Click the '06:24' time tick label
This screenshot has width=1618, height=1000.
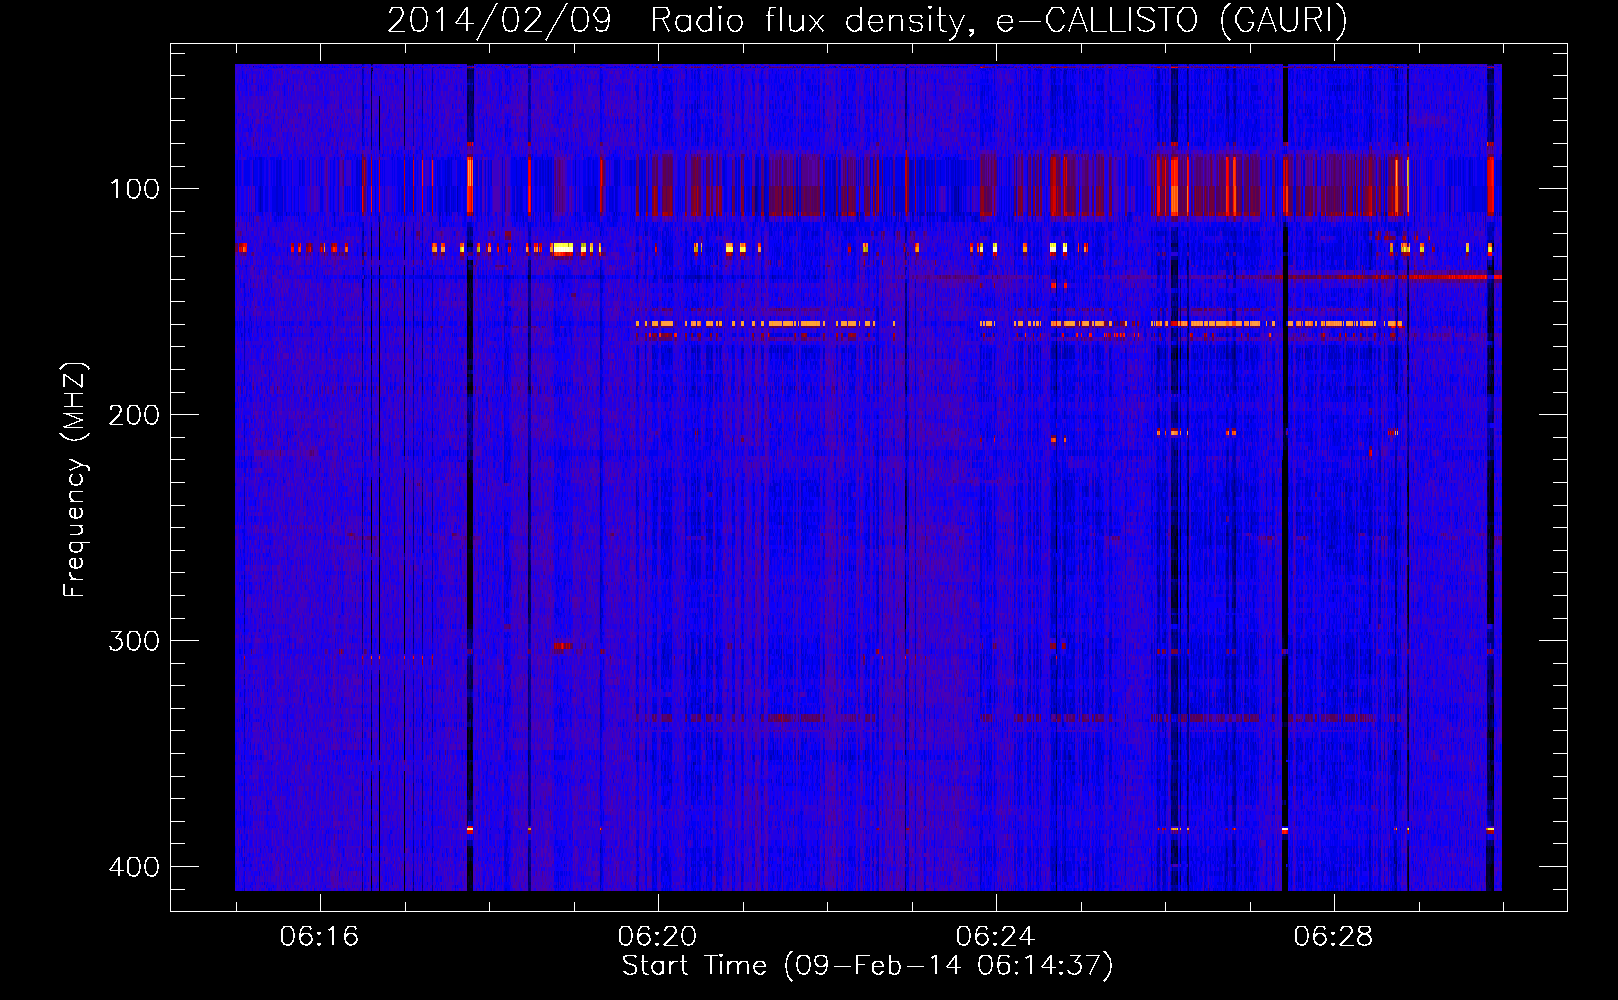(x=995, y=937)
